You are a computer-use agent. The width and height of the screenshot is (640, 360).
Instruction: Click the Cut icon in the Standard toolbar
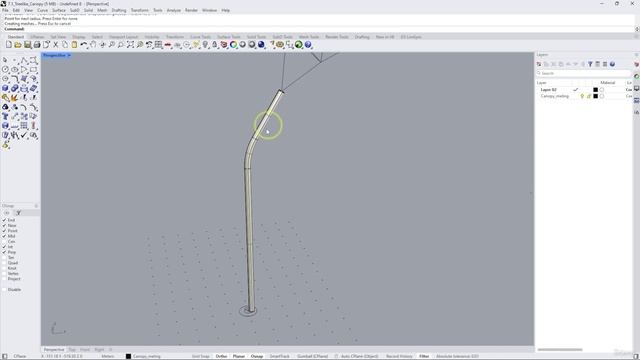tap(56, 44)
